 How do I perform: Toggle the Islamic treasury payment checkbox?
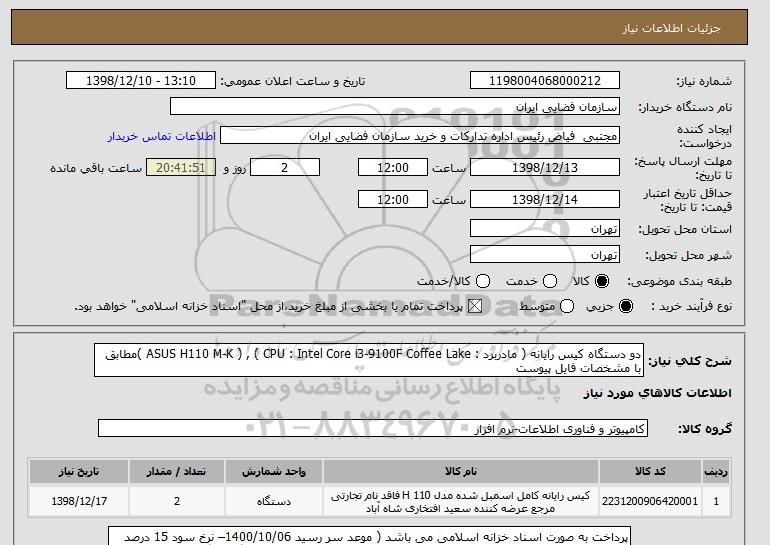pyautogui.click(x=475, y=306)
